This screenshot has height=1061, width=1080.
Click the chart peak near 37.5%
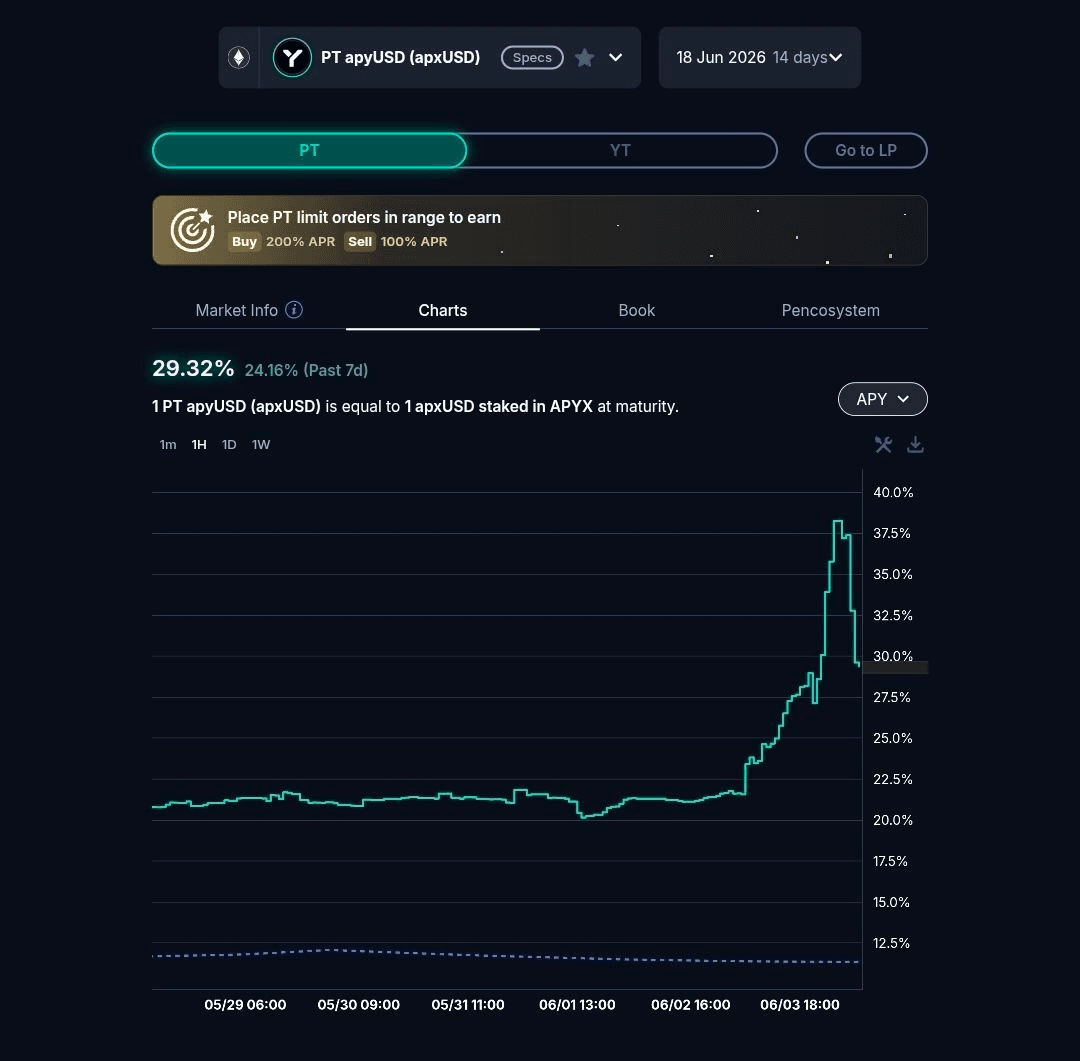click(838, 522)
